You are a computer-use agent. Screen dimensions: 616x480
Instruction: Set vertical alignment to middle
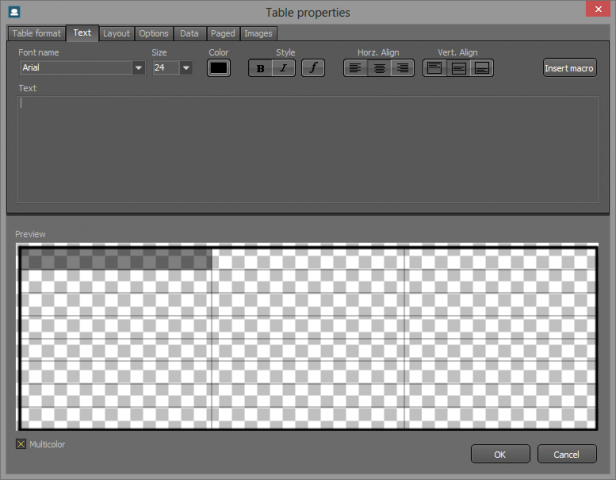click(x=458, y=68)
